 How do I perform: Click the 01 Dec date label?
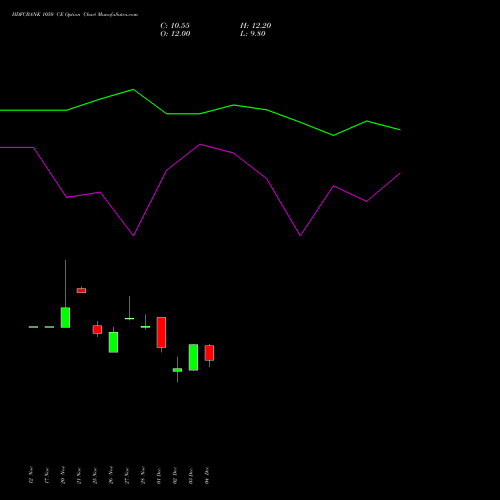(x=159, y=475)
